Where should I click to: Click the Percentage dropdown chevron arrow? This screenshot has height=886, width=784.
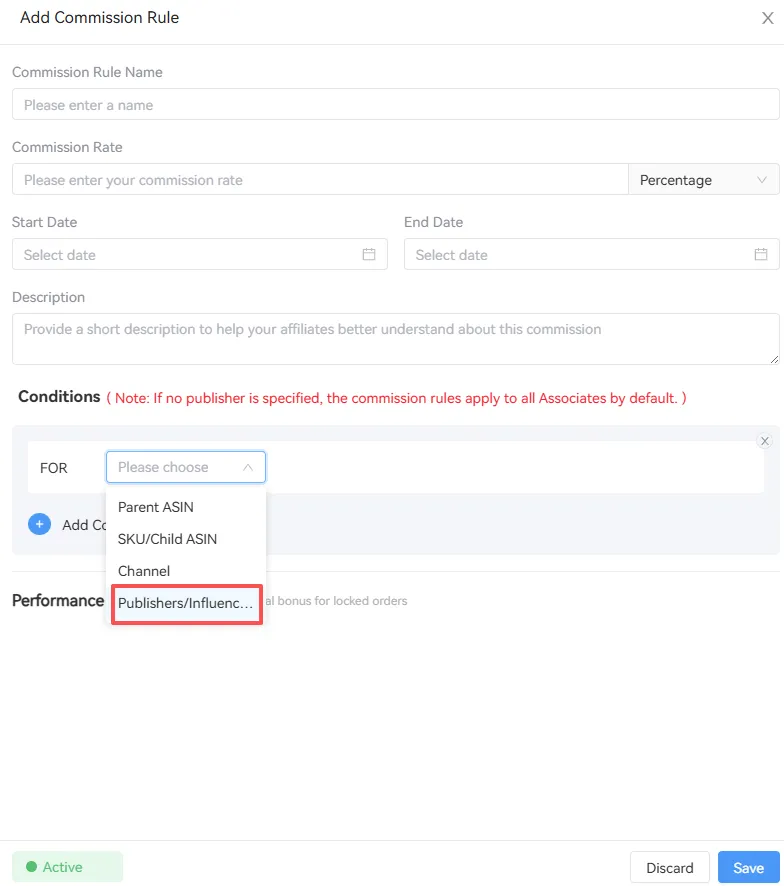pyautogui.click(x=763, y=180)
